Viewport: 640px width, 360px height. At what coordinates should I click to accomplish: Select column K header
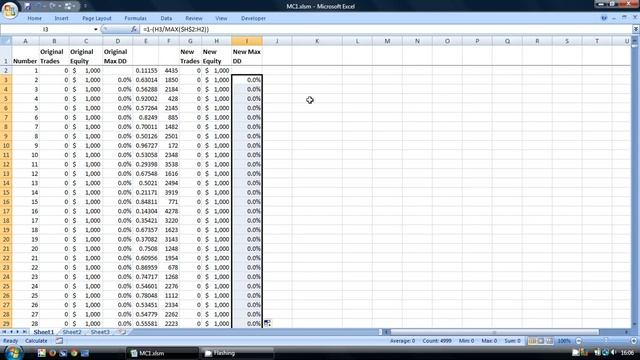pos(317,41)
